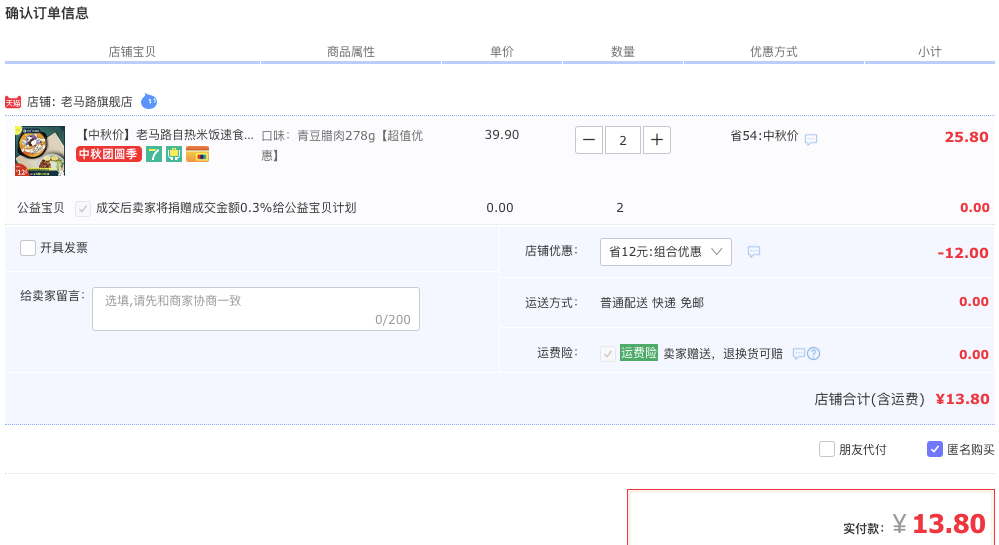Click the 普通配送 快递 免邮 shipping text
The height and width of the screenshot is (545, 999).
pos(652,303)
